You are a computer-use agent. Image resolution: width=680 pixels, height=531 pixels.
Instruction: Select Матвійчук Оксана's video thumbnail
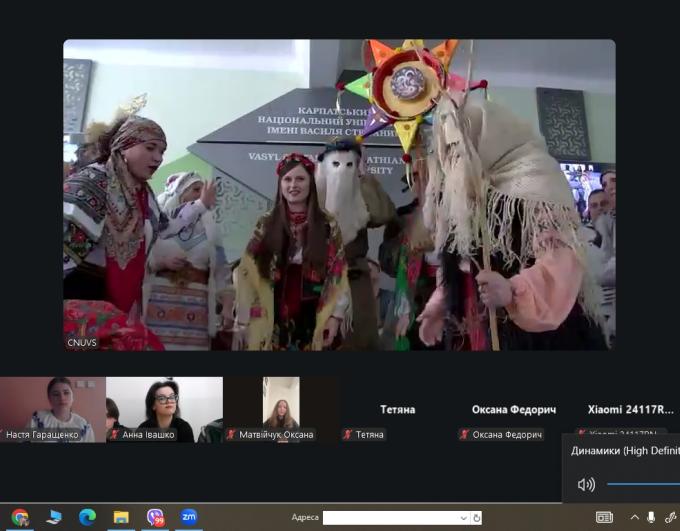(281, 410)
